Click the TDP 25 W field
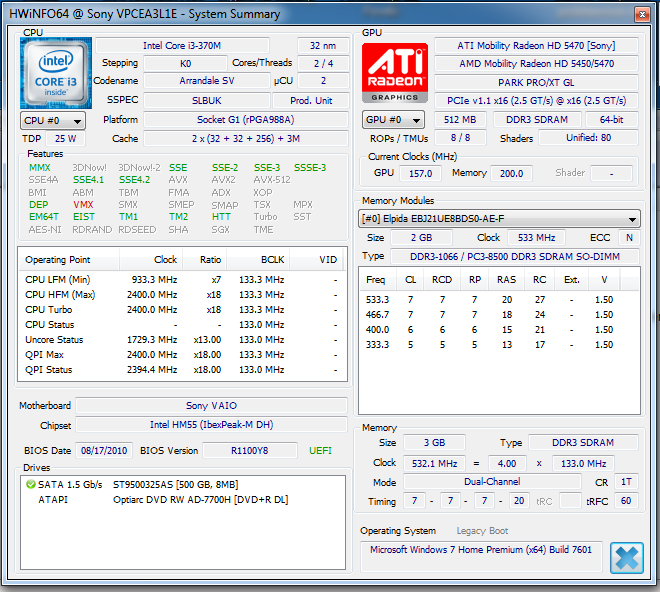 65,139
